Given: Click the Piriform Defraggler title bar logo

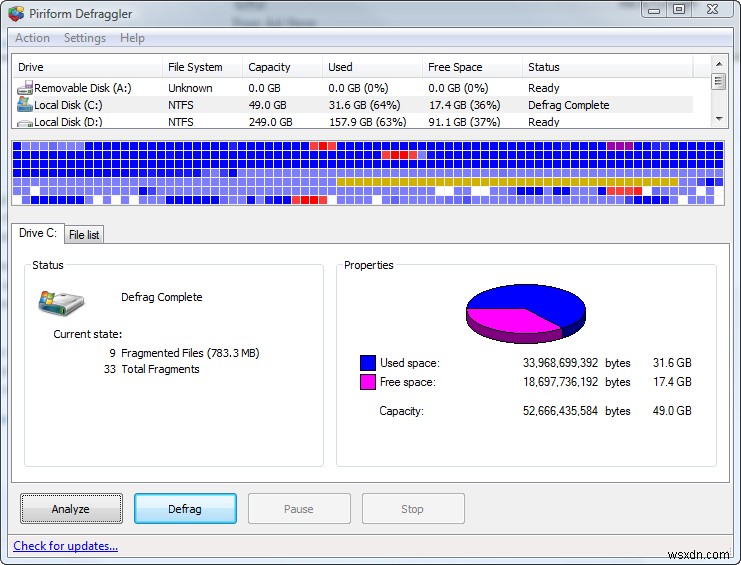Looking at the screenshot, I should click(x=16, y=14).
